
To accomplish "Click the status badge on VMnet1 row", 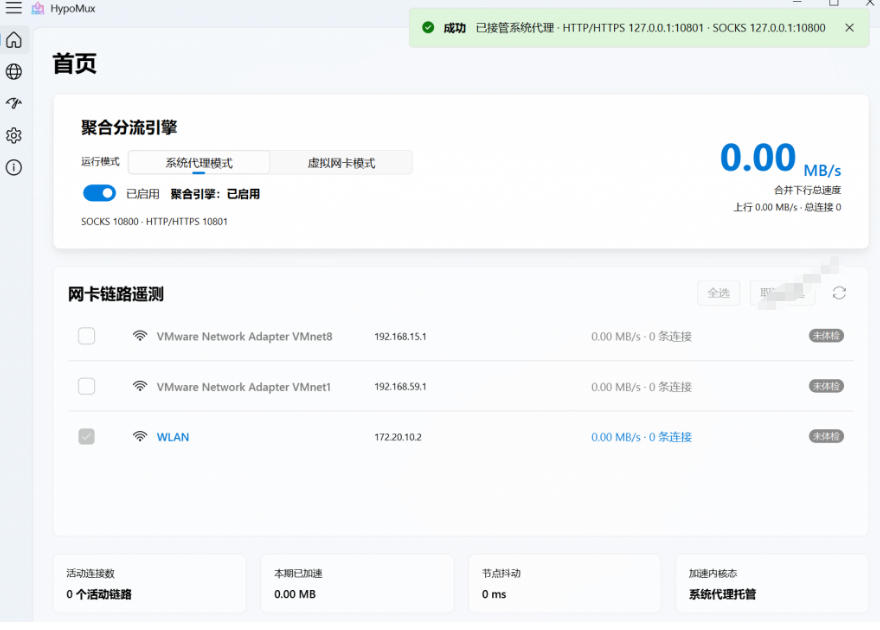I will coord(826,386).
